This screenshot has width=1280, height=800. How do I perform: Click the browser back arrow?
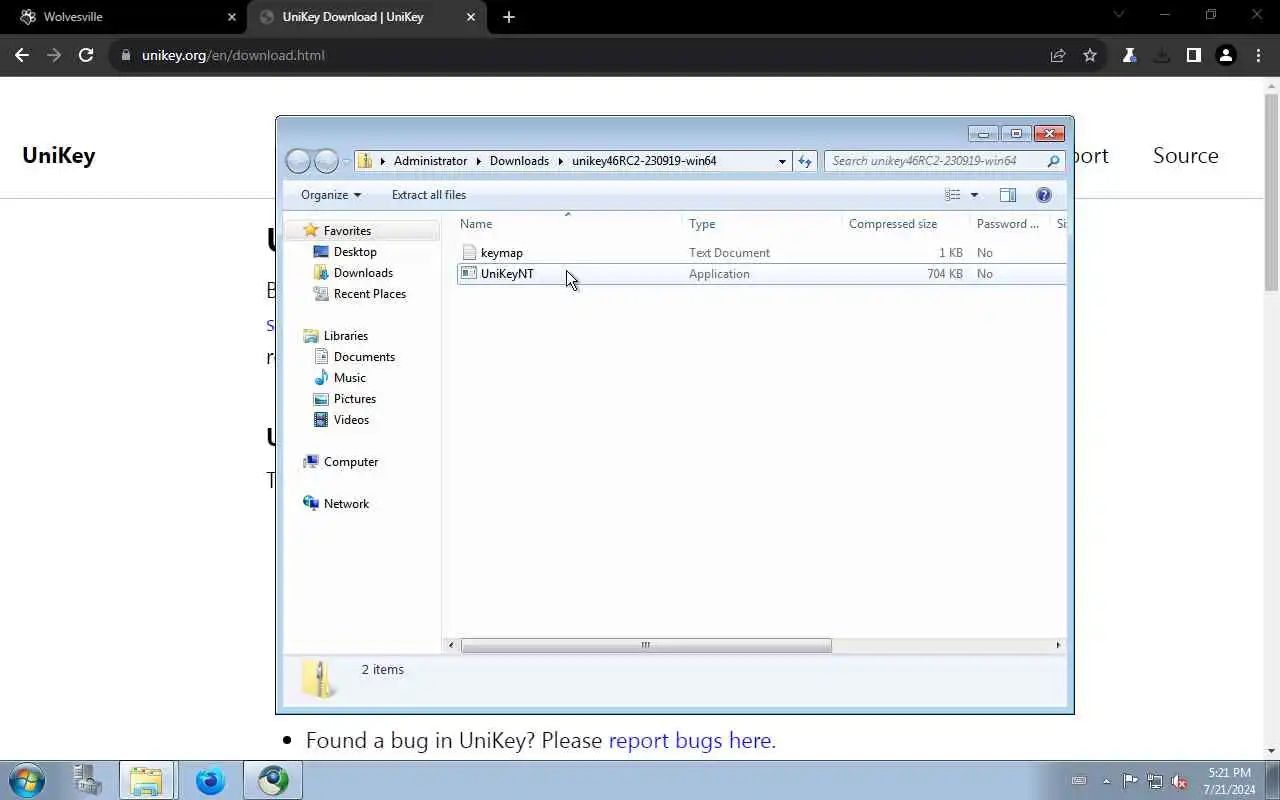[22, 55]
